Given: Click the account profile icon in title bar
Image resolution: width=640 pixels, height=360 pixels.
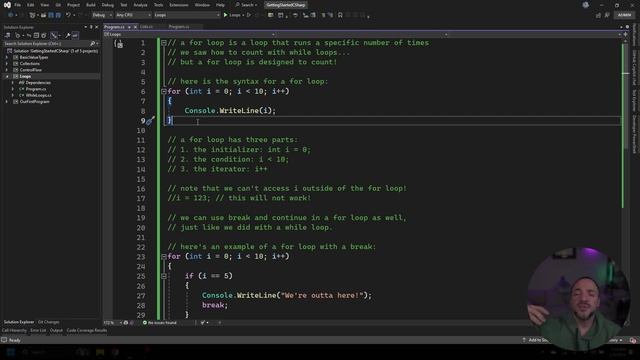Looking at the screenshot, I should [x=586, y=5].
